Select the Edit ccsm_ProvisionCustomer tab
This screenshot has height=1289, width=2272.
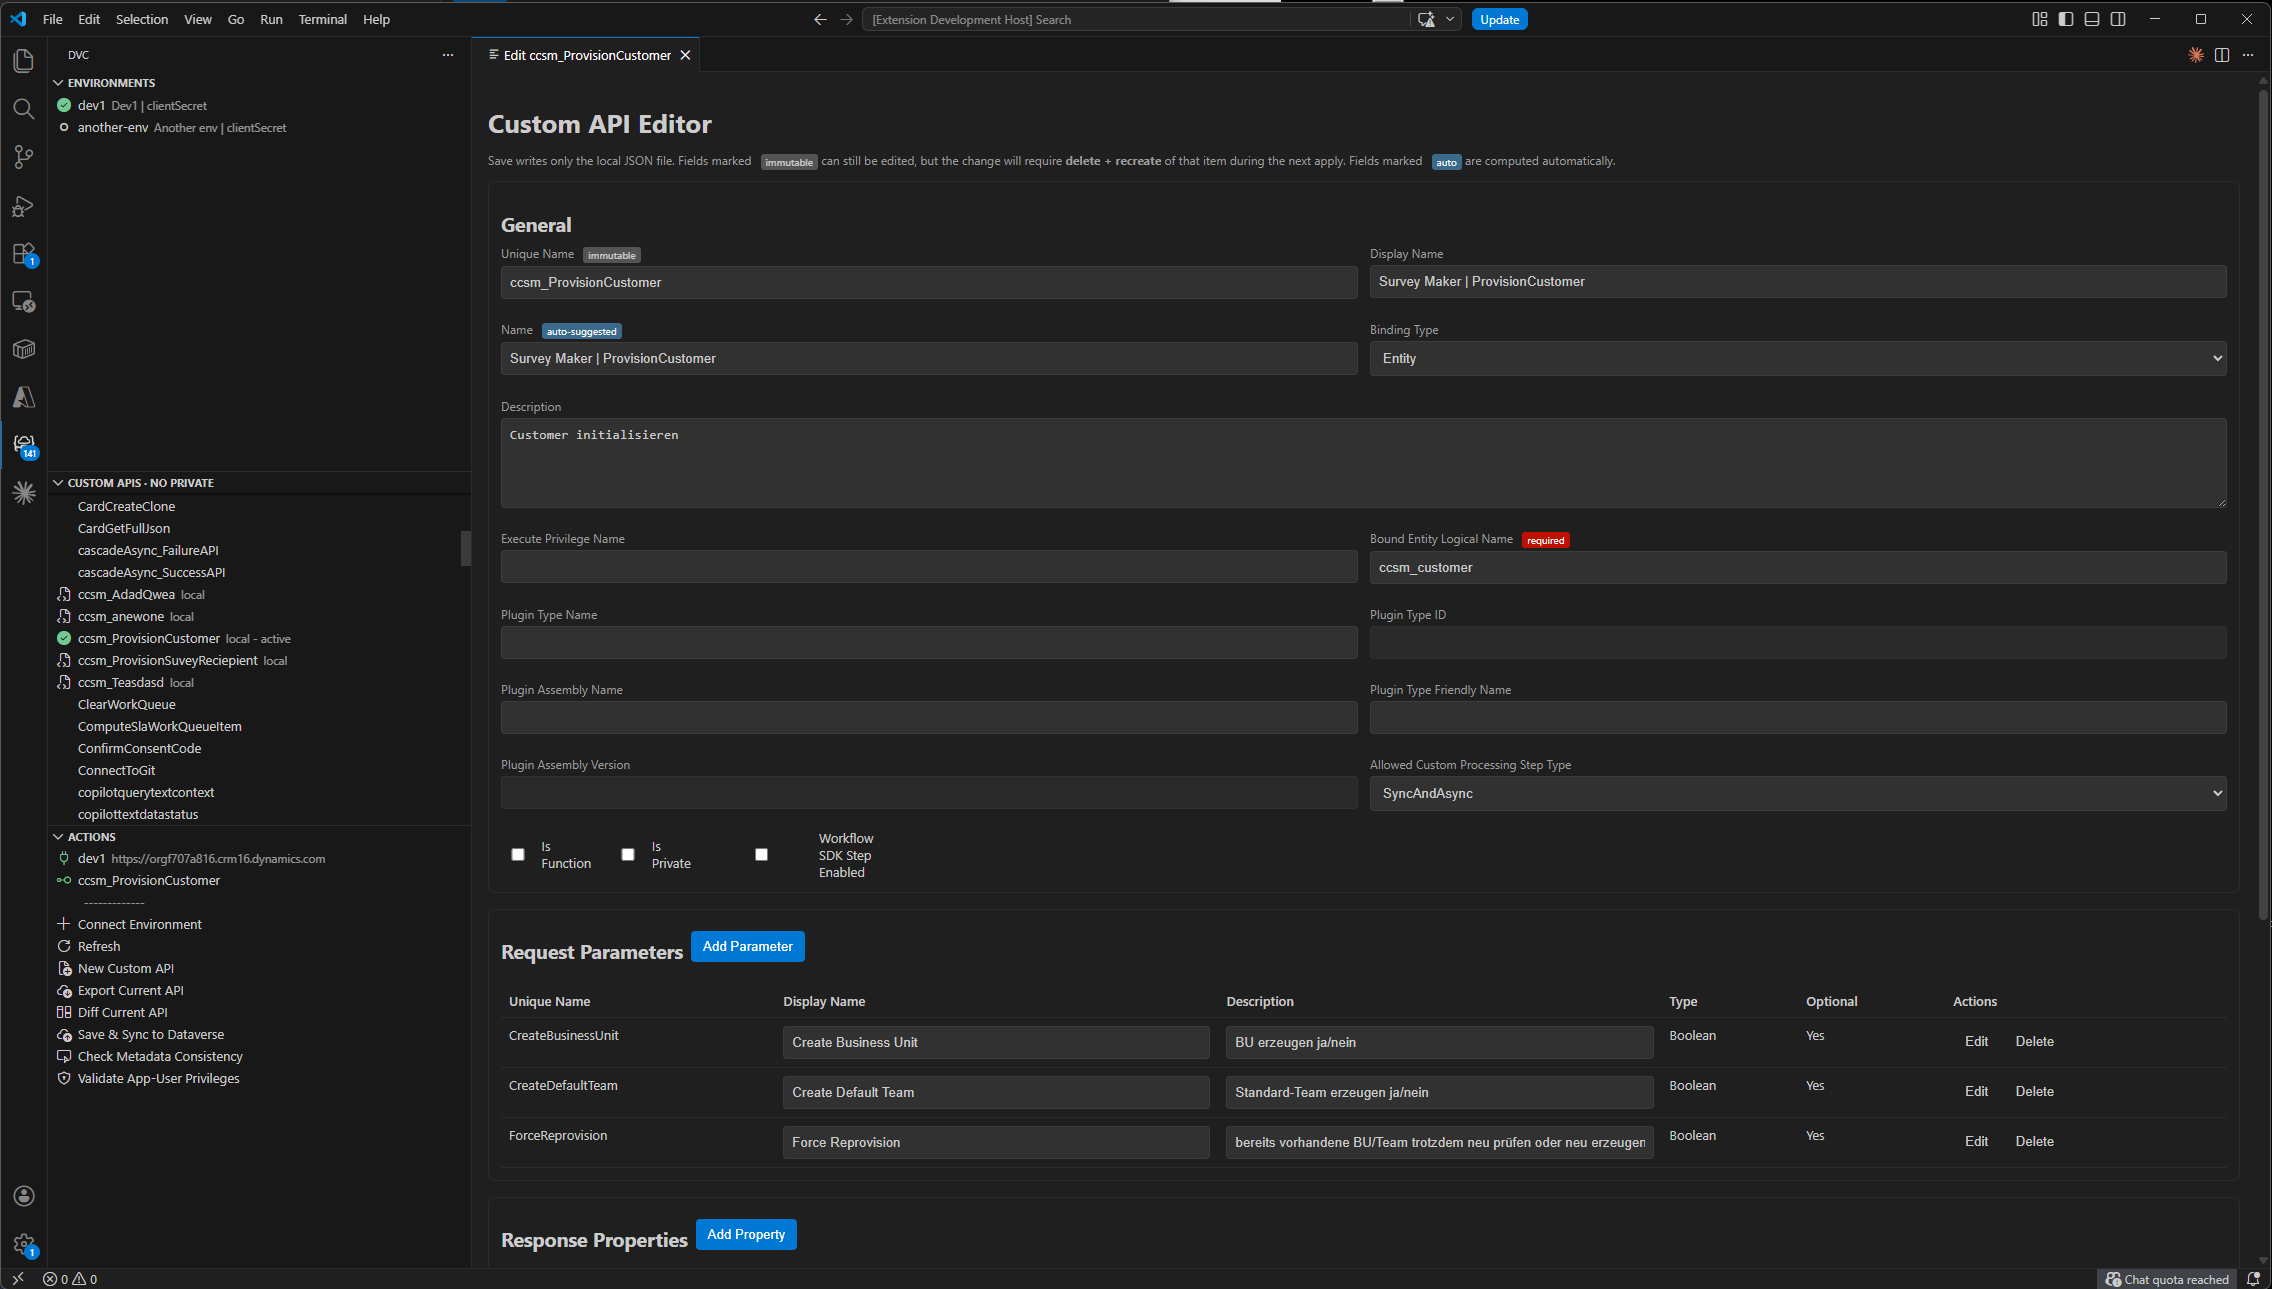click(x=586, y=55)
